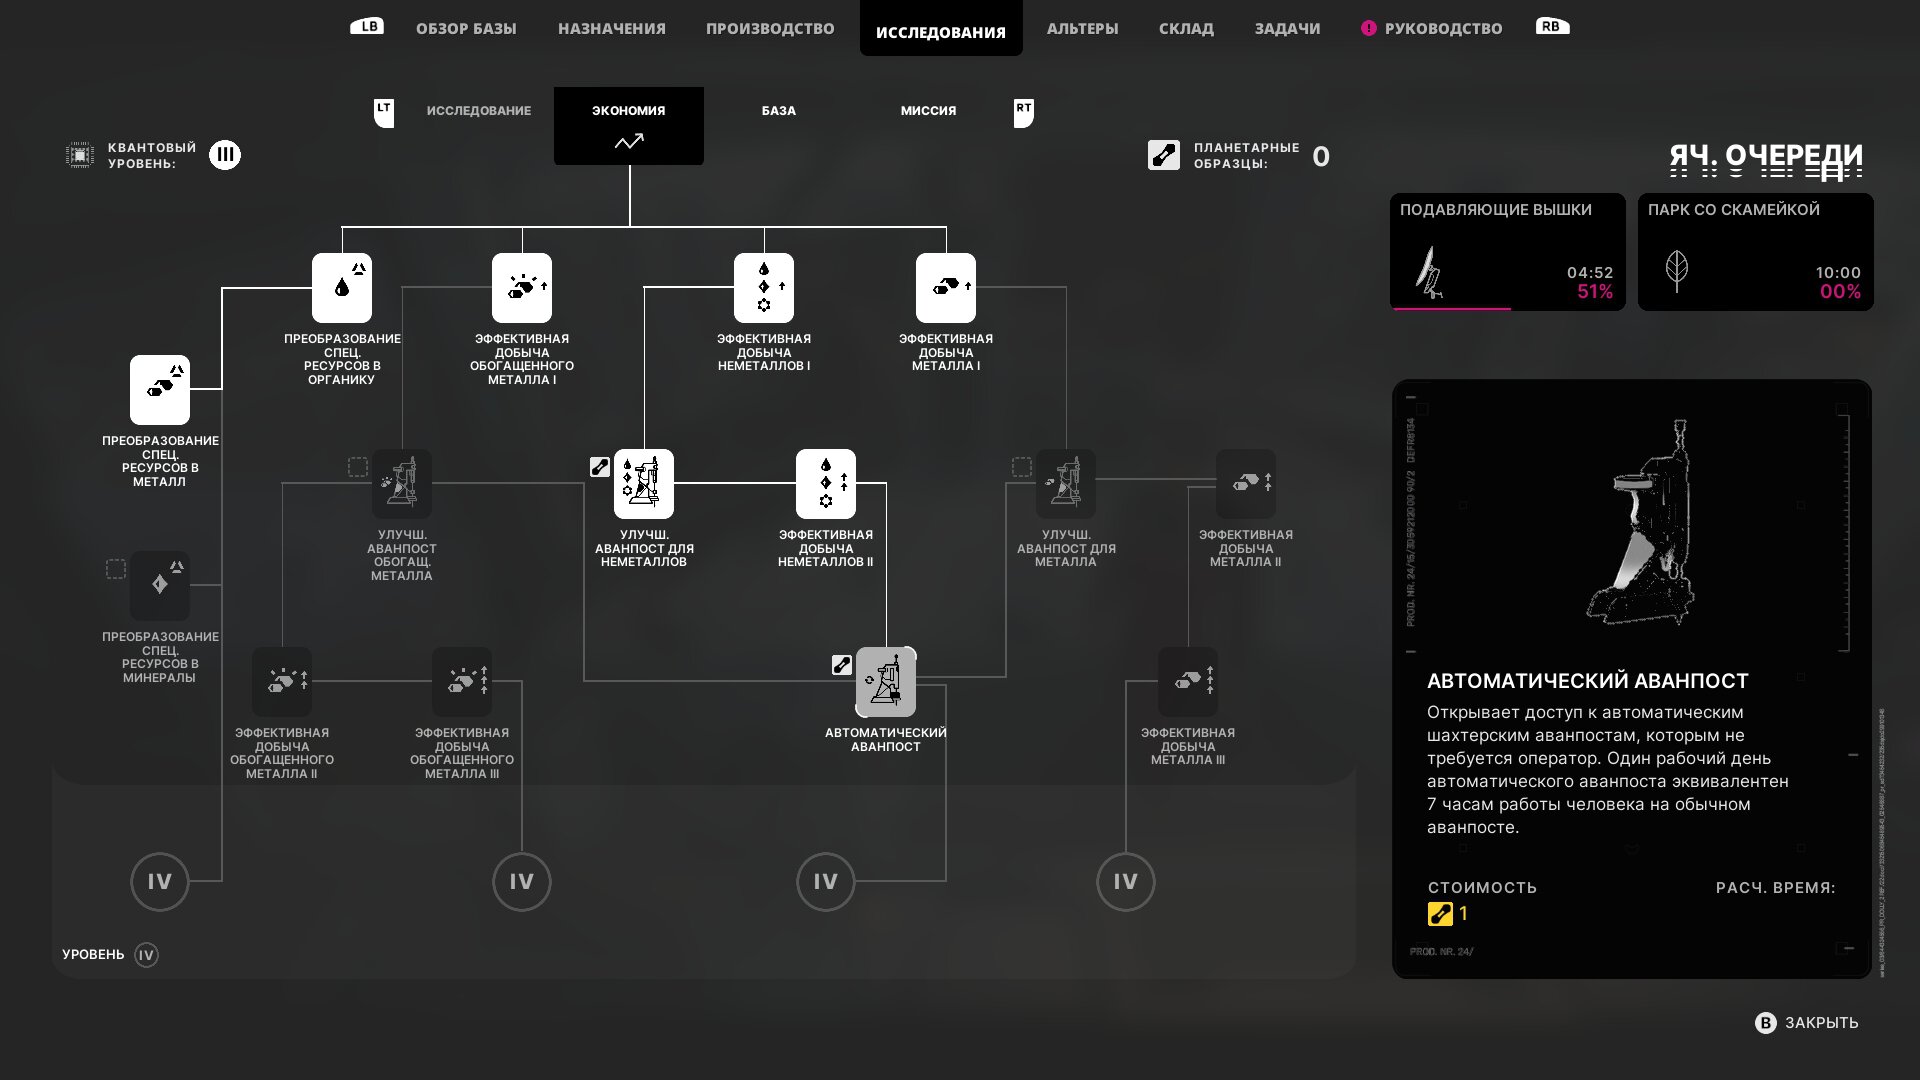The width and height of the screenshot is (1920, 1080).
Task: Expand level IV circle under Automatic Outpost
Action: 825,882
